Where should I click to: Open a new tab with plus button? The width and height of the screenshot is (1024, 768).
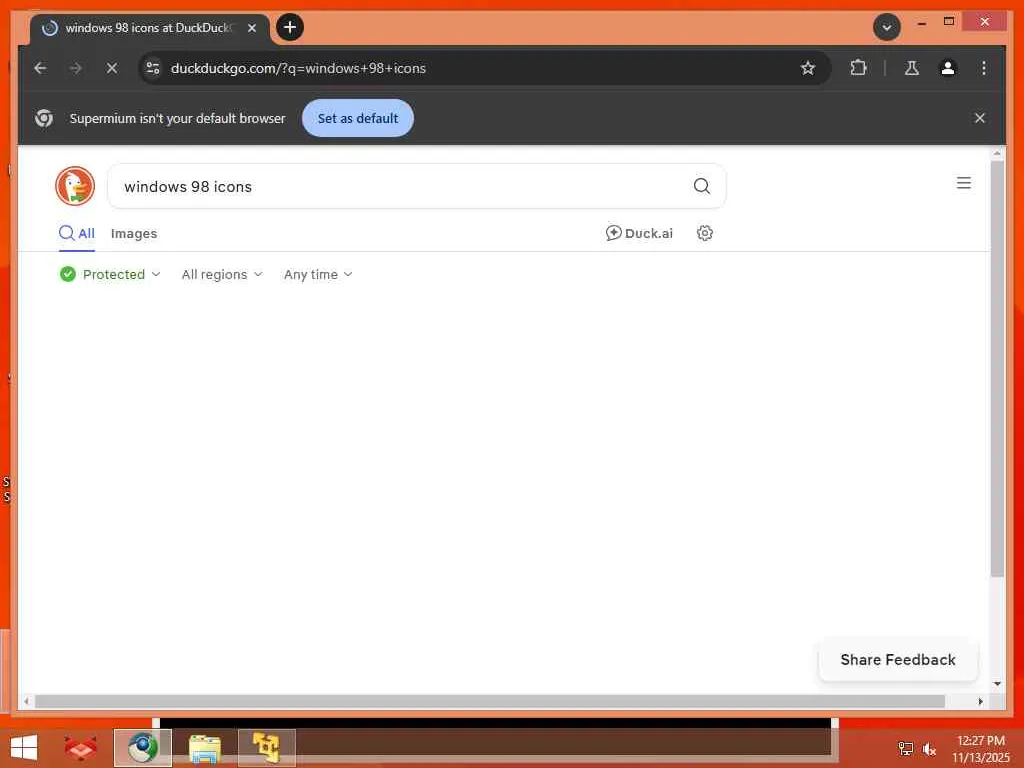pyautogui.click(x=290, y=27)
